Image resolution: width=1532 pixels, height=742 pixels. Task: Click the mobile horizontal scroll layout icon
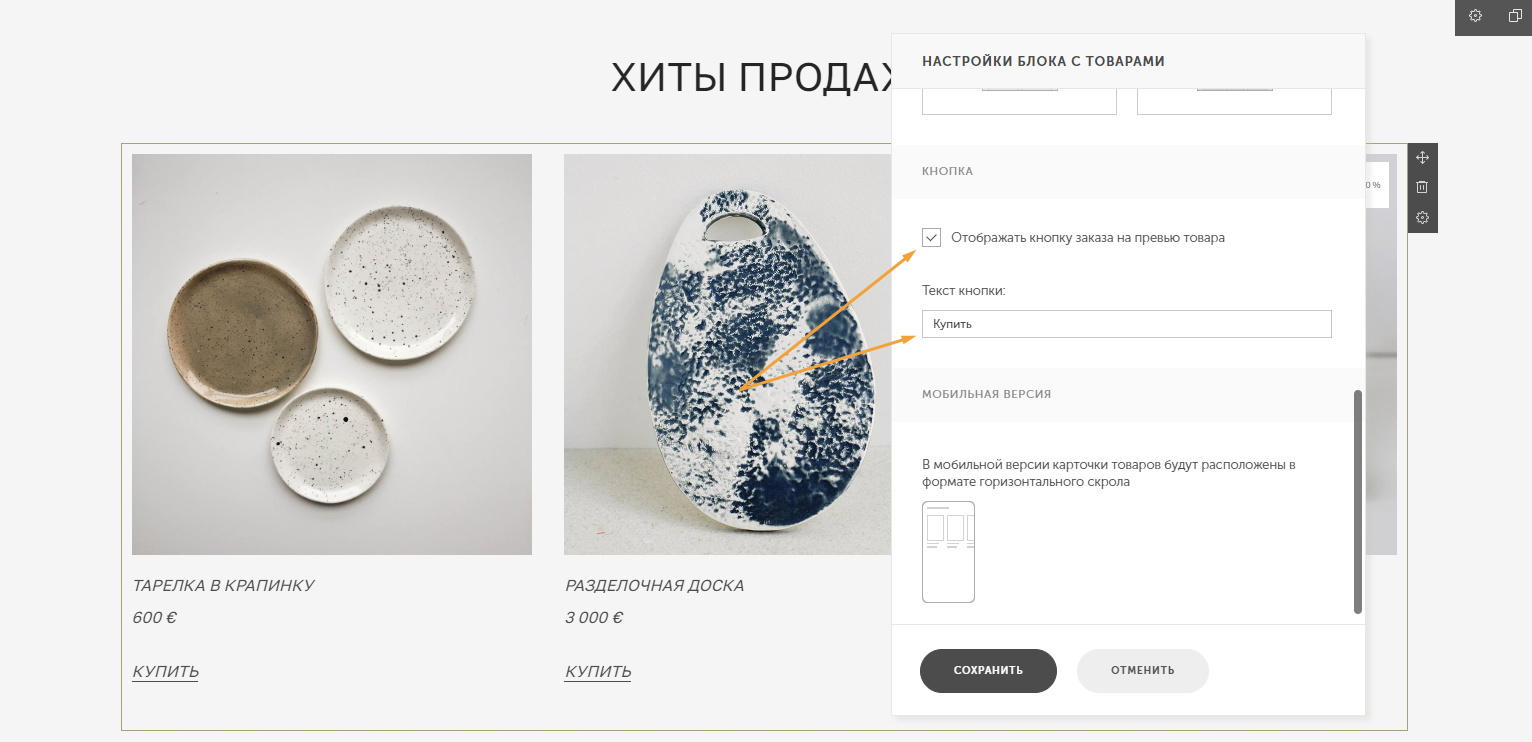tap(948, 551)
